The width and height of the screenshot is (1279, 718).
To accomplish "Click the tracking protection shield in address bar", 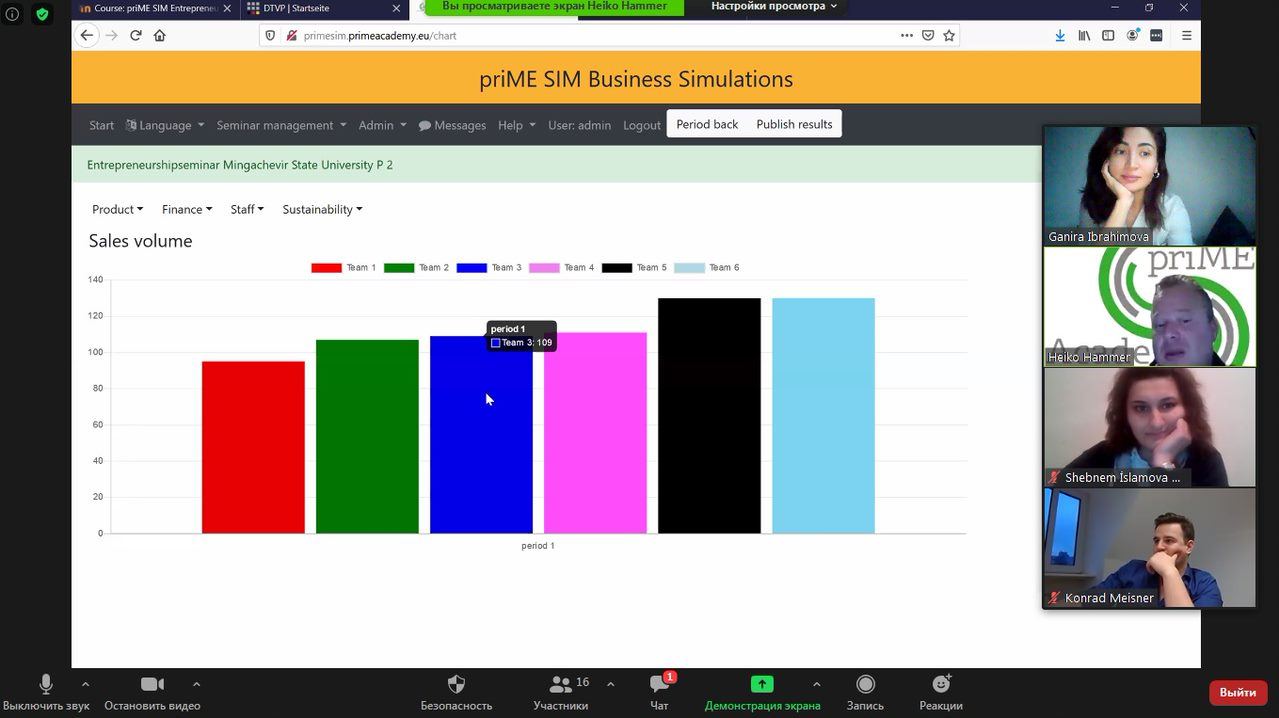I will point(270,35).
